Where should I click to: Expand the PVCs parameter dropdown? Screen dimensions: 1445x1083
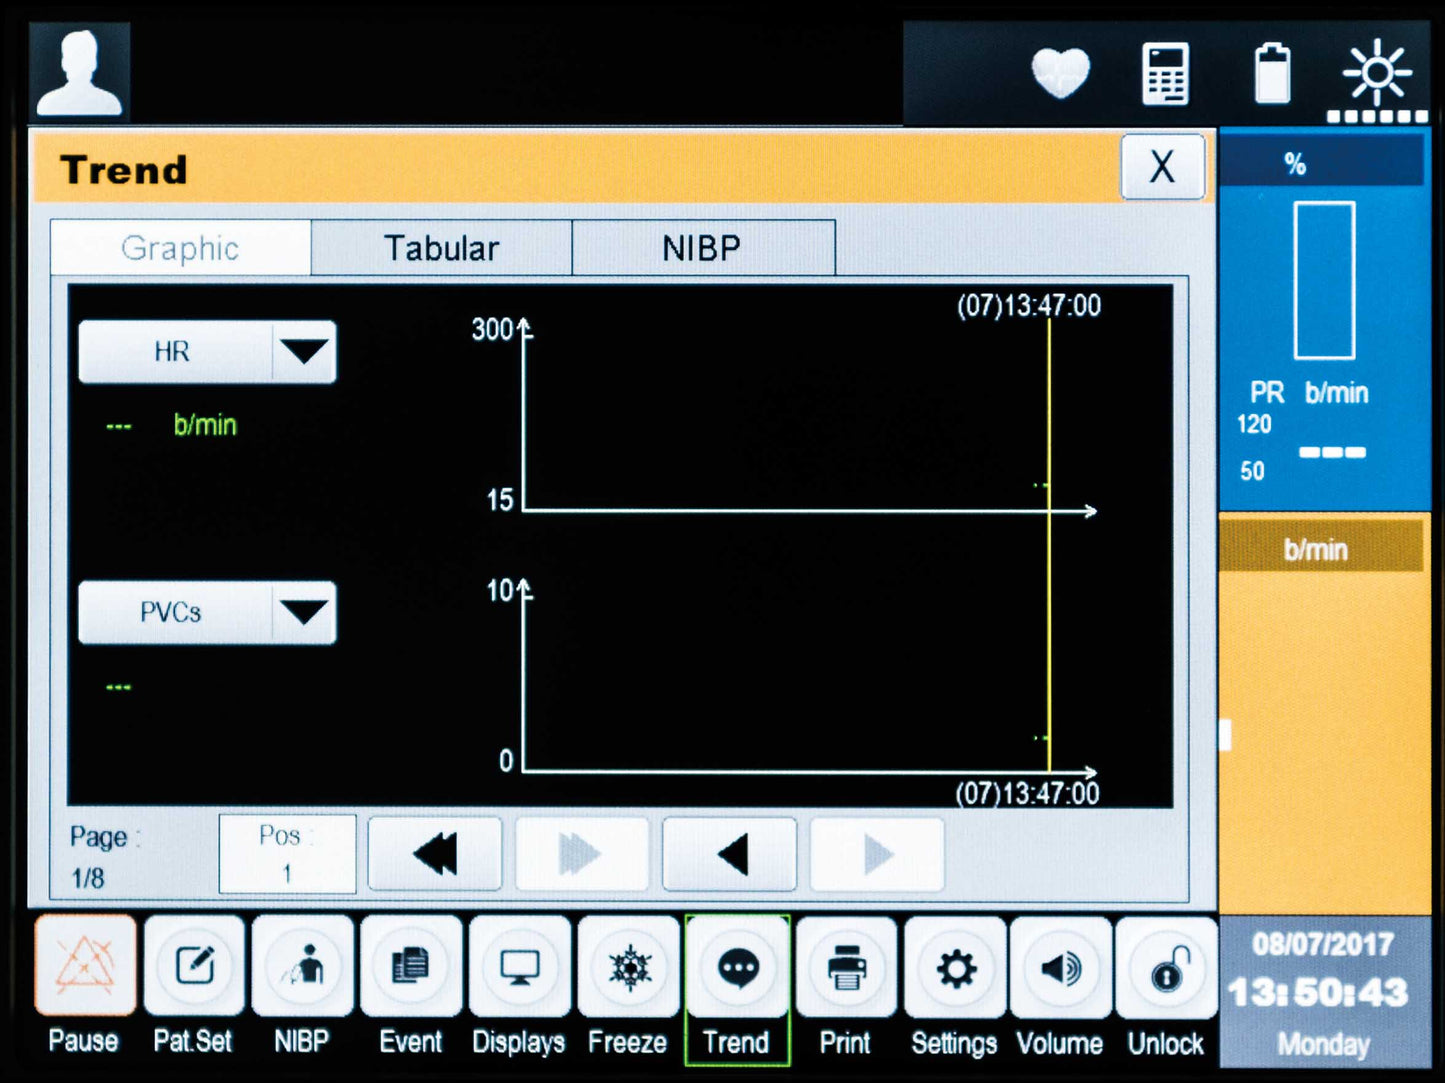click(304, 612)
